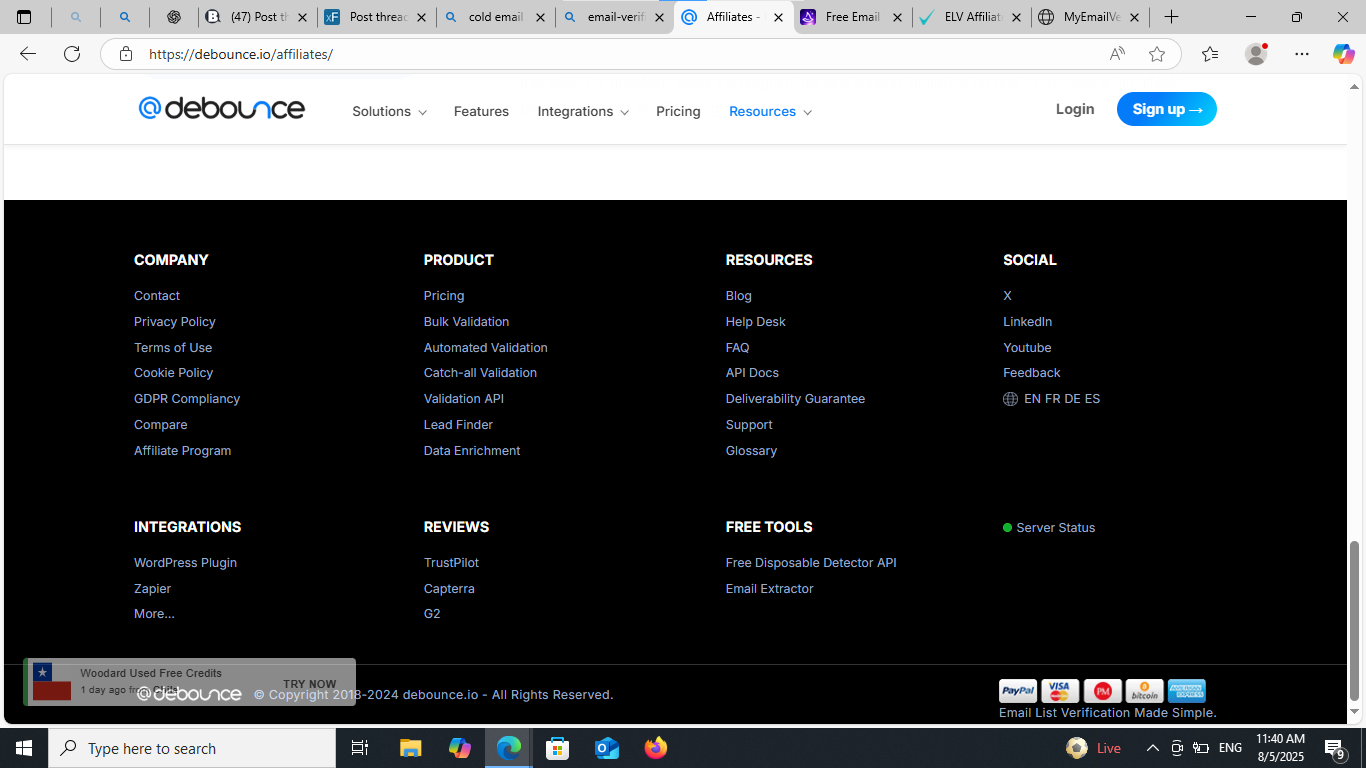Click TRY NOW on the notification popup
The width and height of the screenshot is (1366, 768).
click(x=309, y=684)
